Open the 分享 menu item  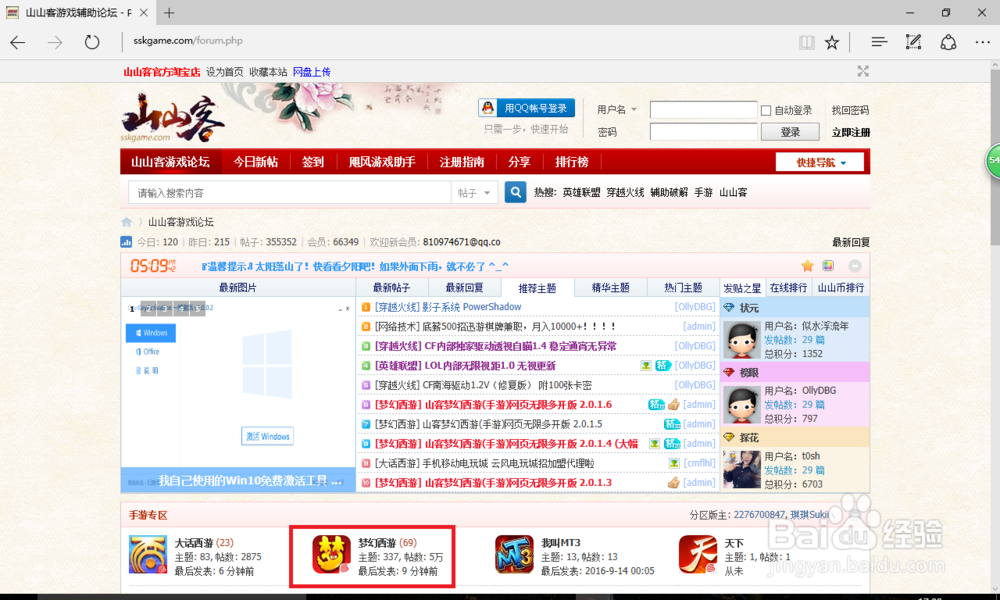(519, 162)
